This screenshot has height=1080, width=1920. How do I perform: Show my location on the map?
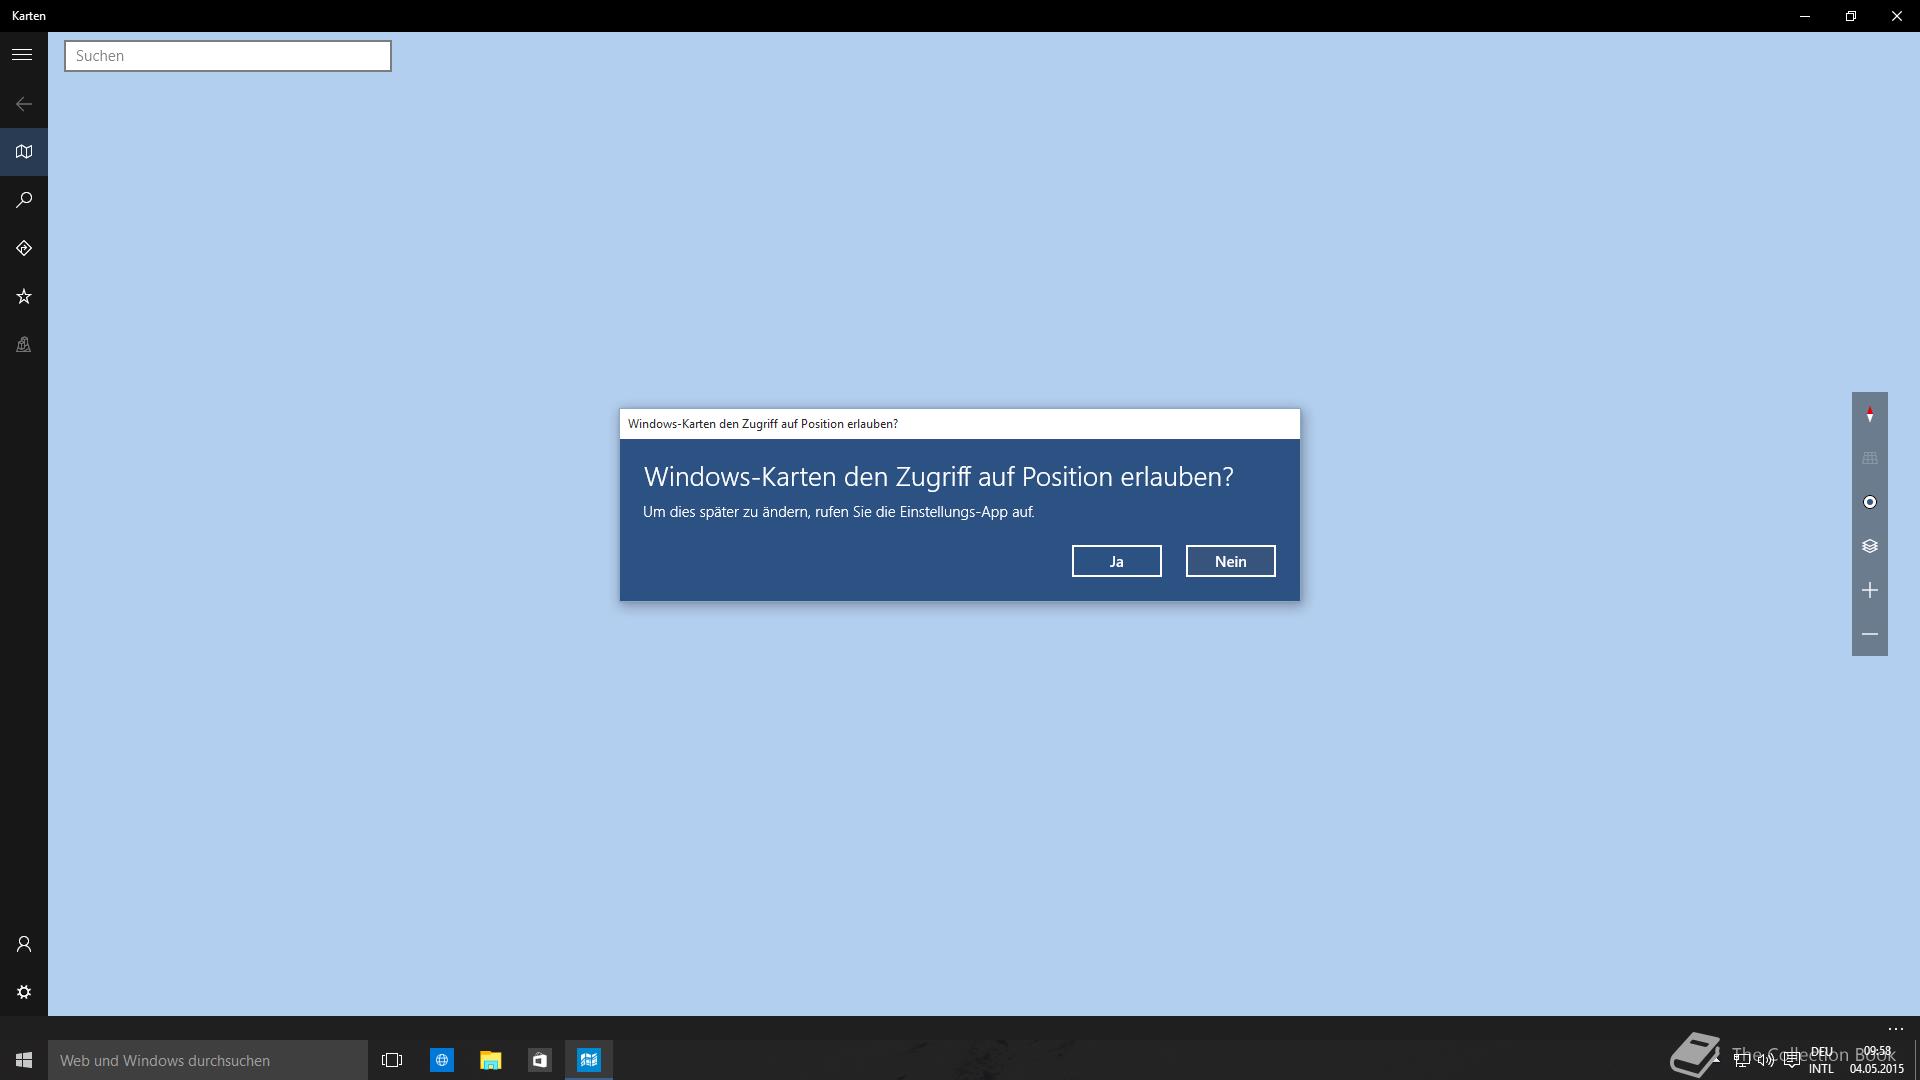pos(1869,502)
